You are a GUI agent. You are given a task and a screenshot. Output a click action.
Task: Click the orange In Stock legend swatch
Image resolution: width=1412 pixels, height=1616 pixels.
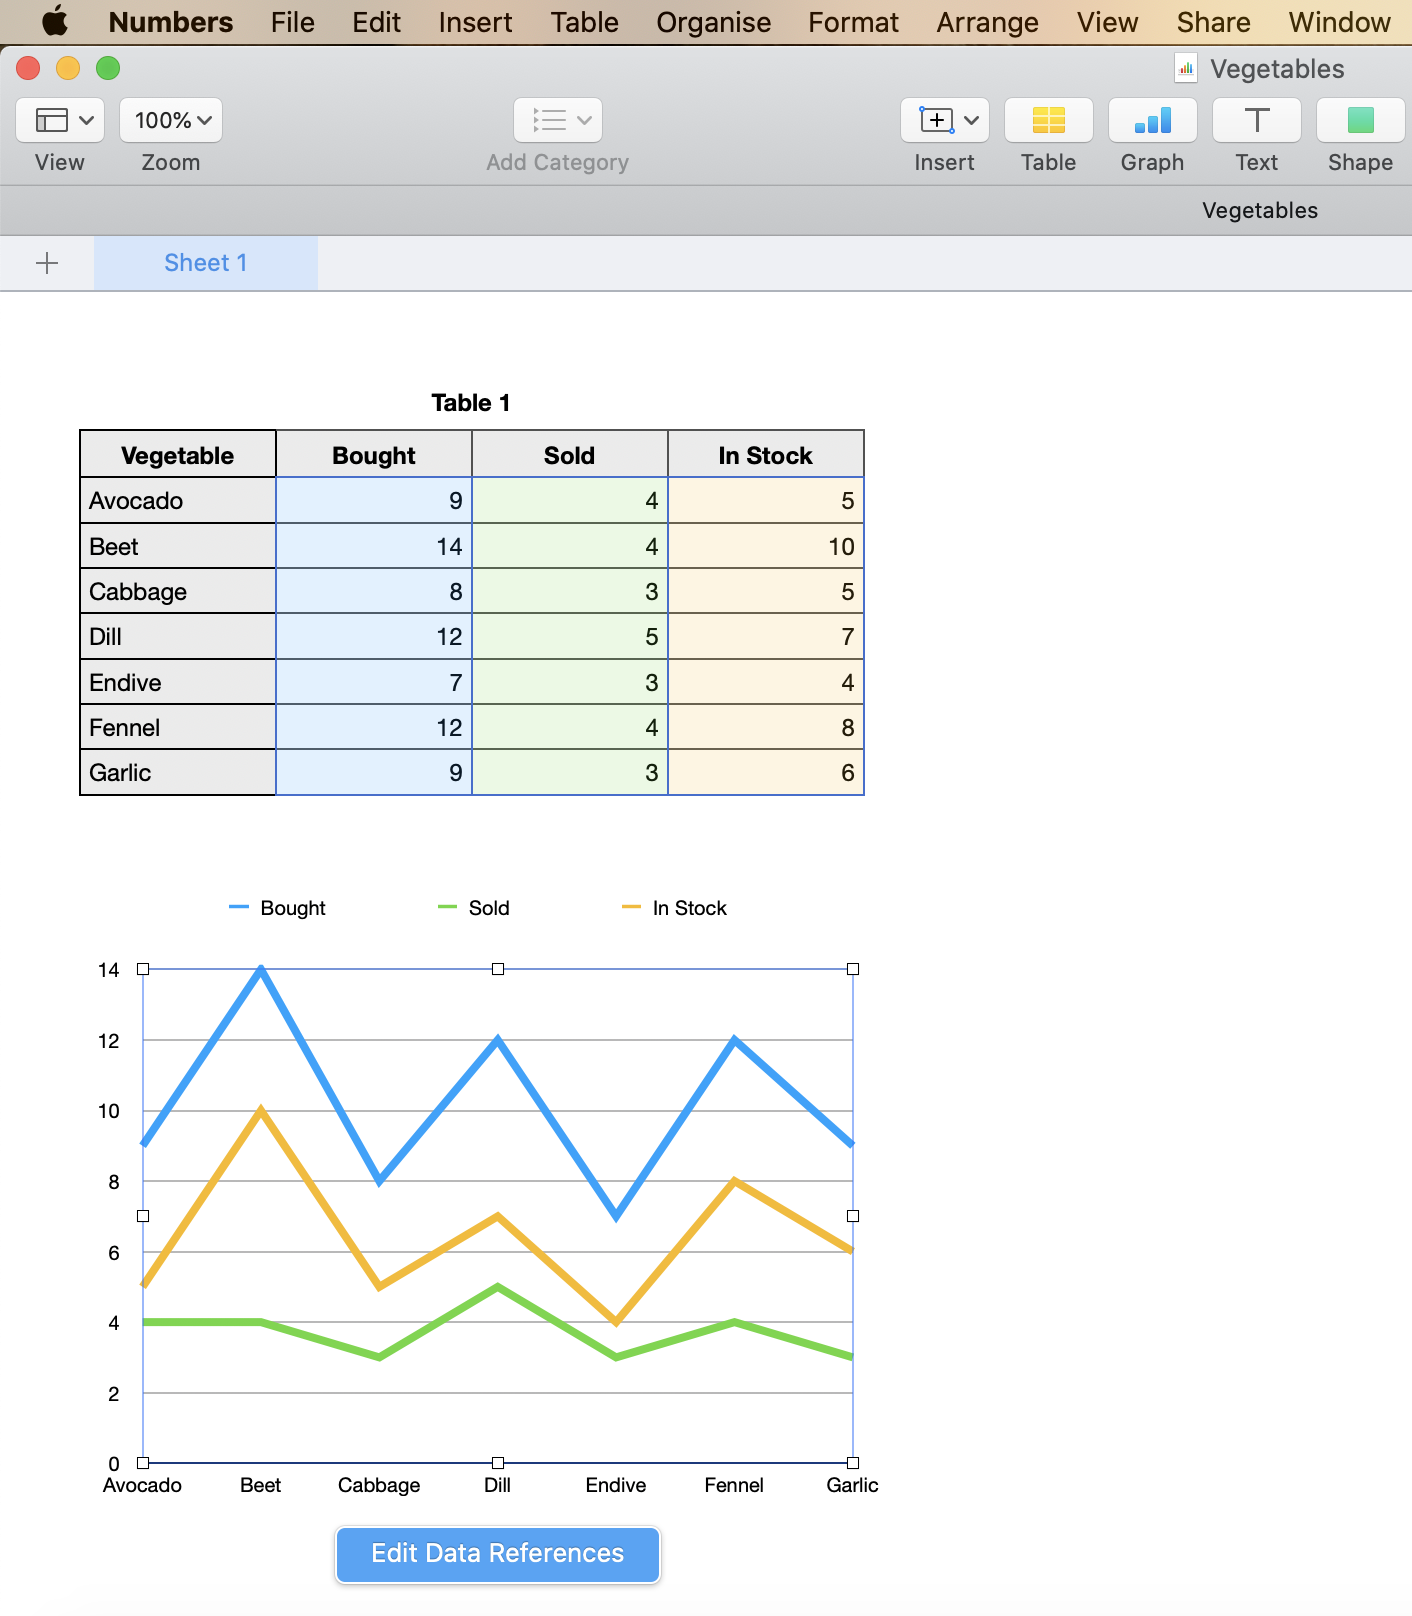pyautogui.click(x=631, y=908)
